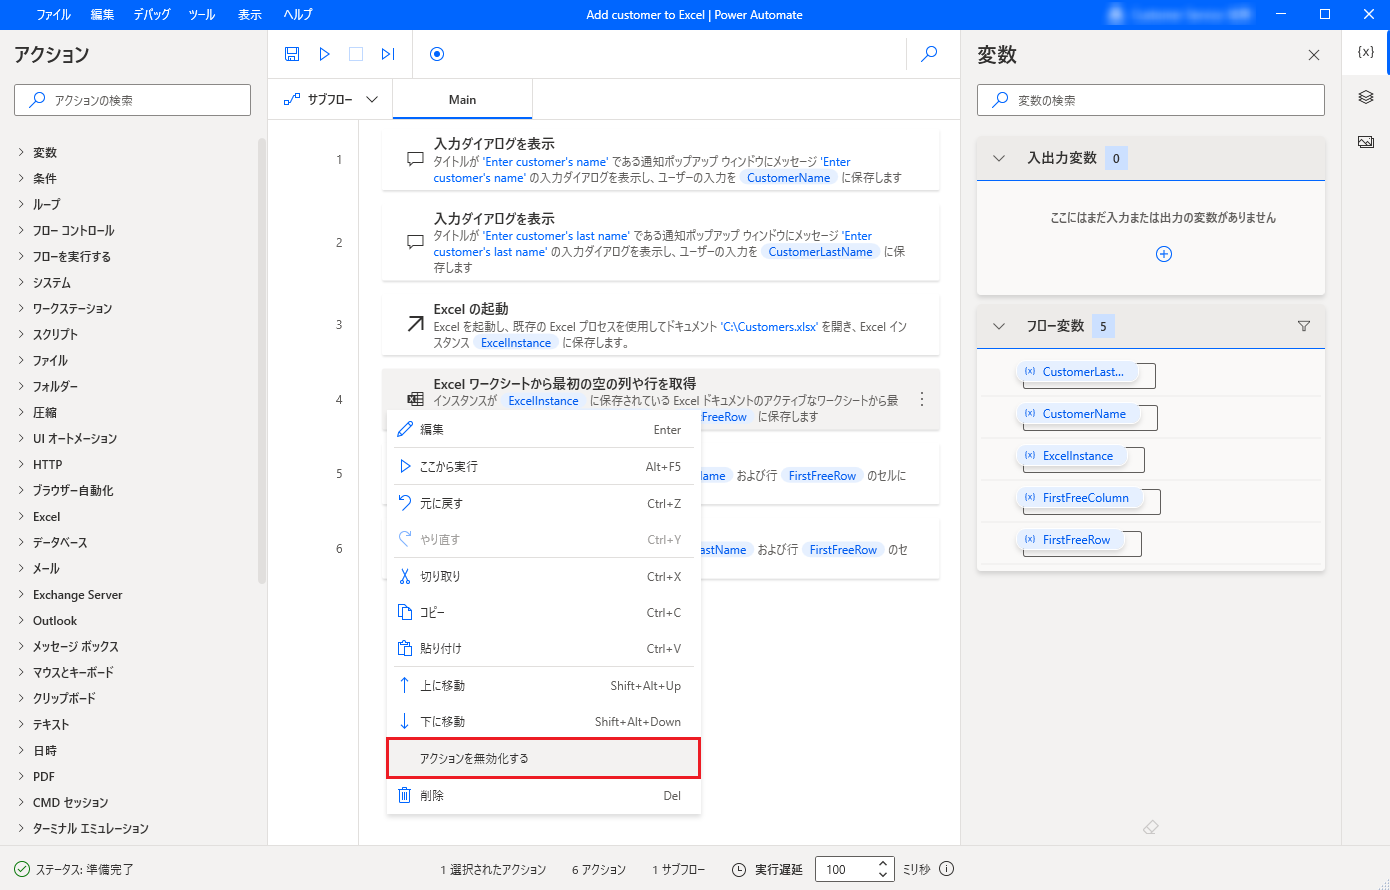The image size is (1390, 890).
Task: Start the recorder icon
Action: pos(437,54)
